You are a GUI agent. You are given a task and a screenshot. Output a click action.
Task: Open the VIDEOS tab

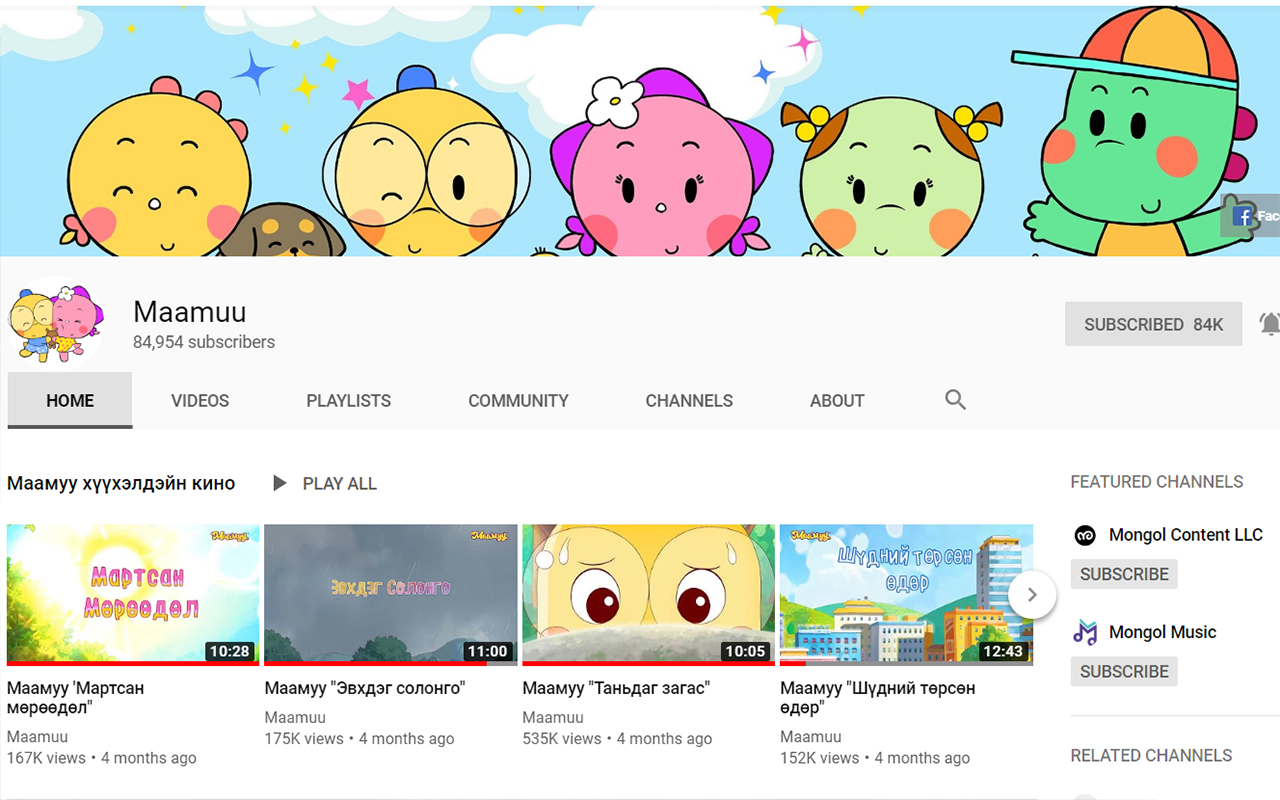coord(200,401)
